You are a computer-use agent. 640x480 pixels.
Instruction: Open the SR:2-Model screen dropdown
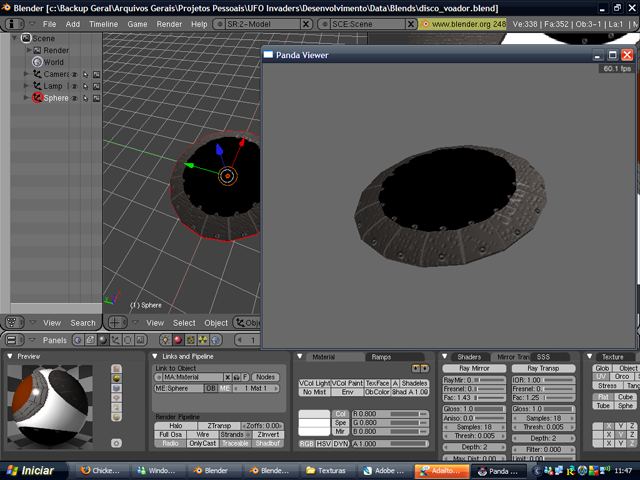coord(220,23)
